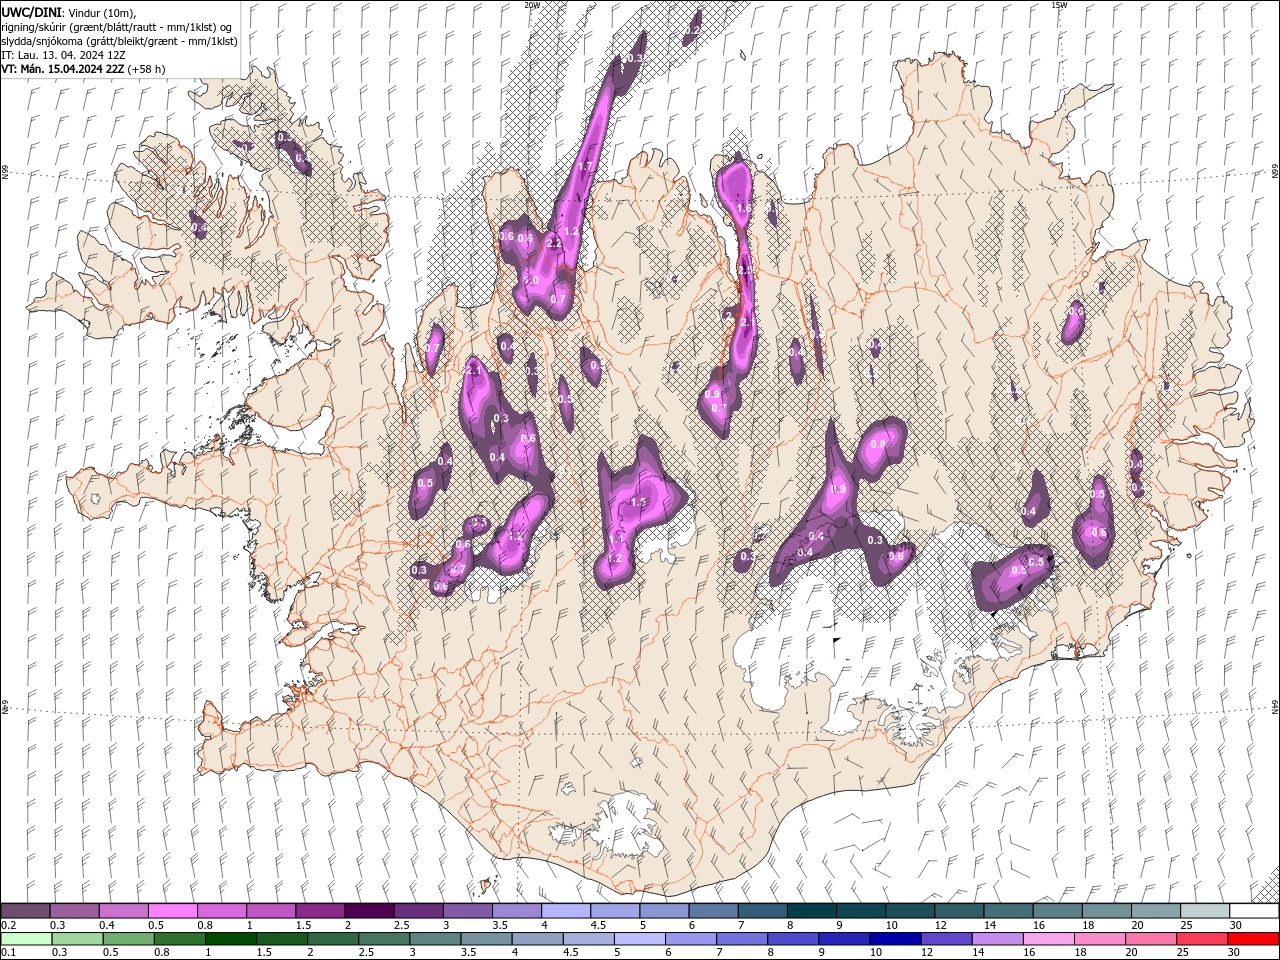This screenshot has height=960, width=1280.
Task: Pick the 4–4.5 pale lavender swatch, upper legend
Action: [565, 911]
